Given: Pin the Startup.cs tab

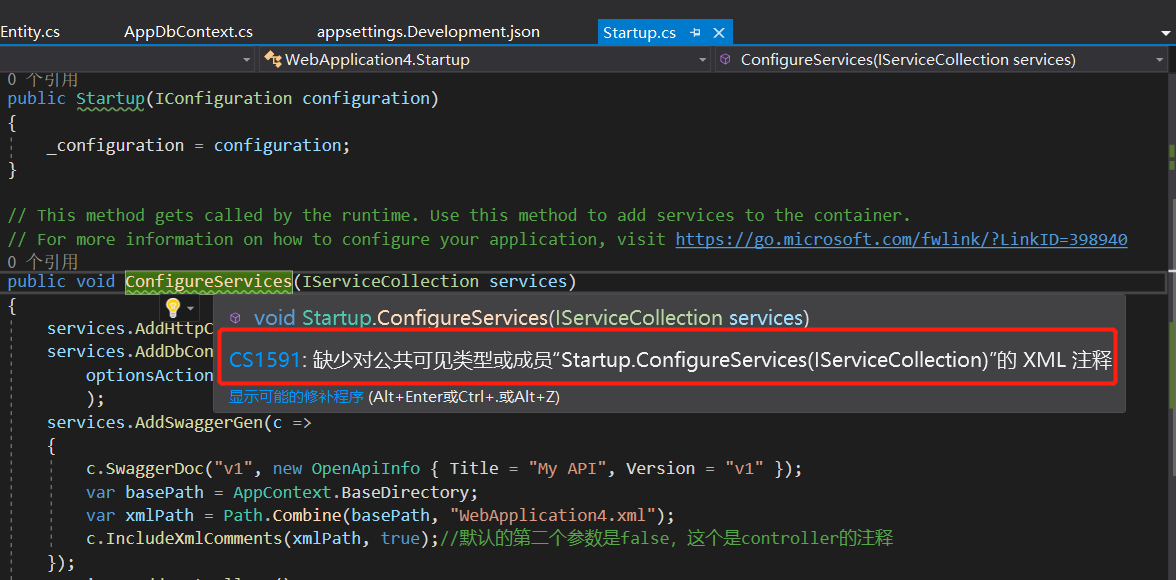Looking at the screenshot, I should pos(695,32).
